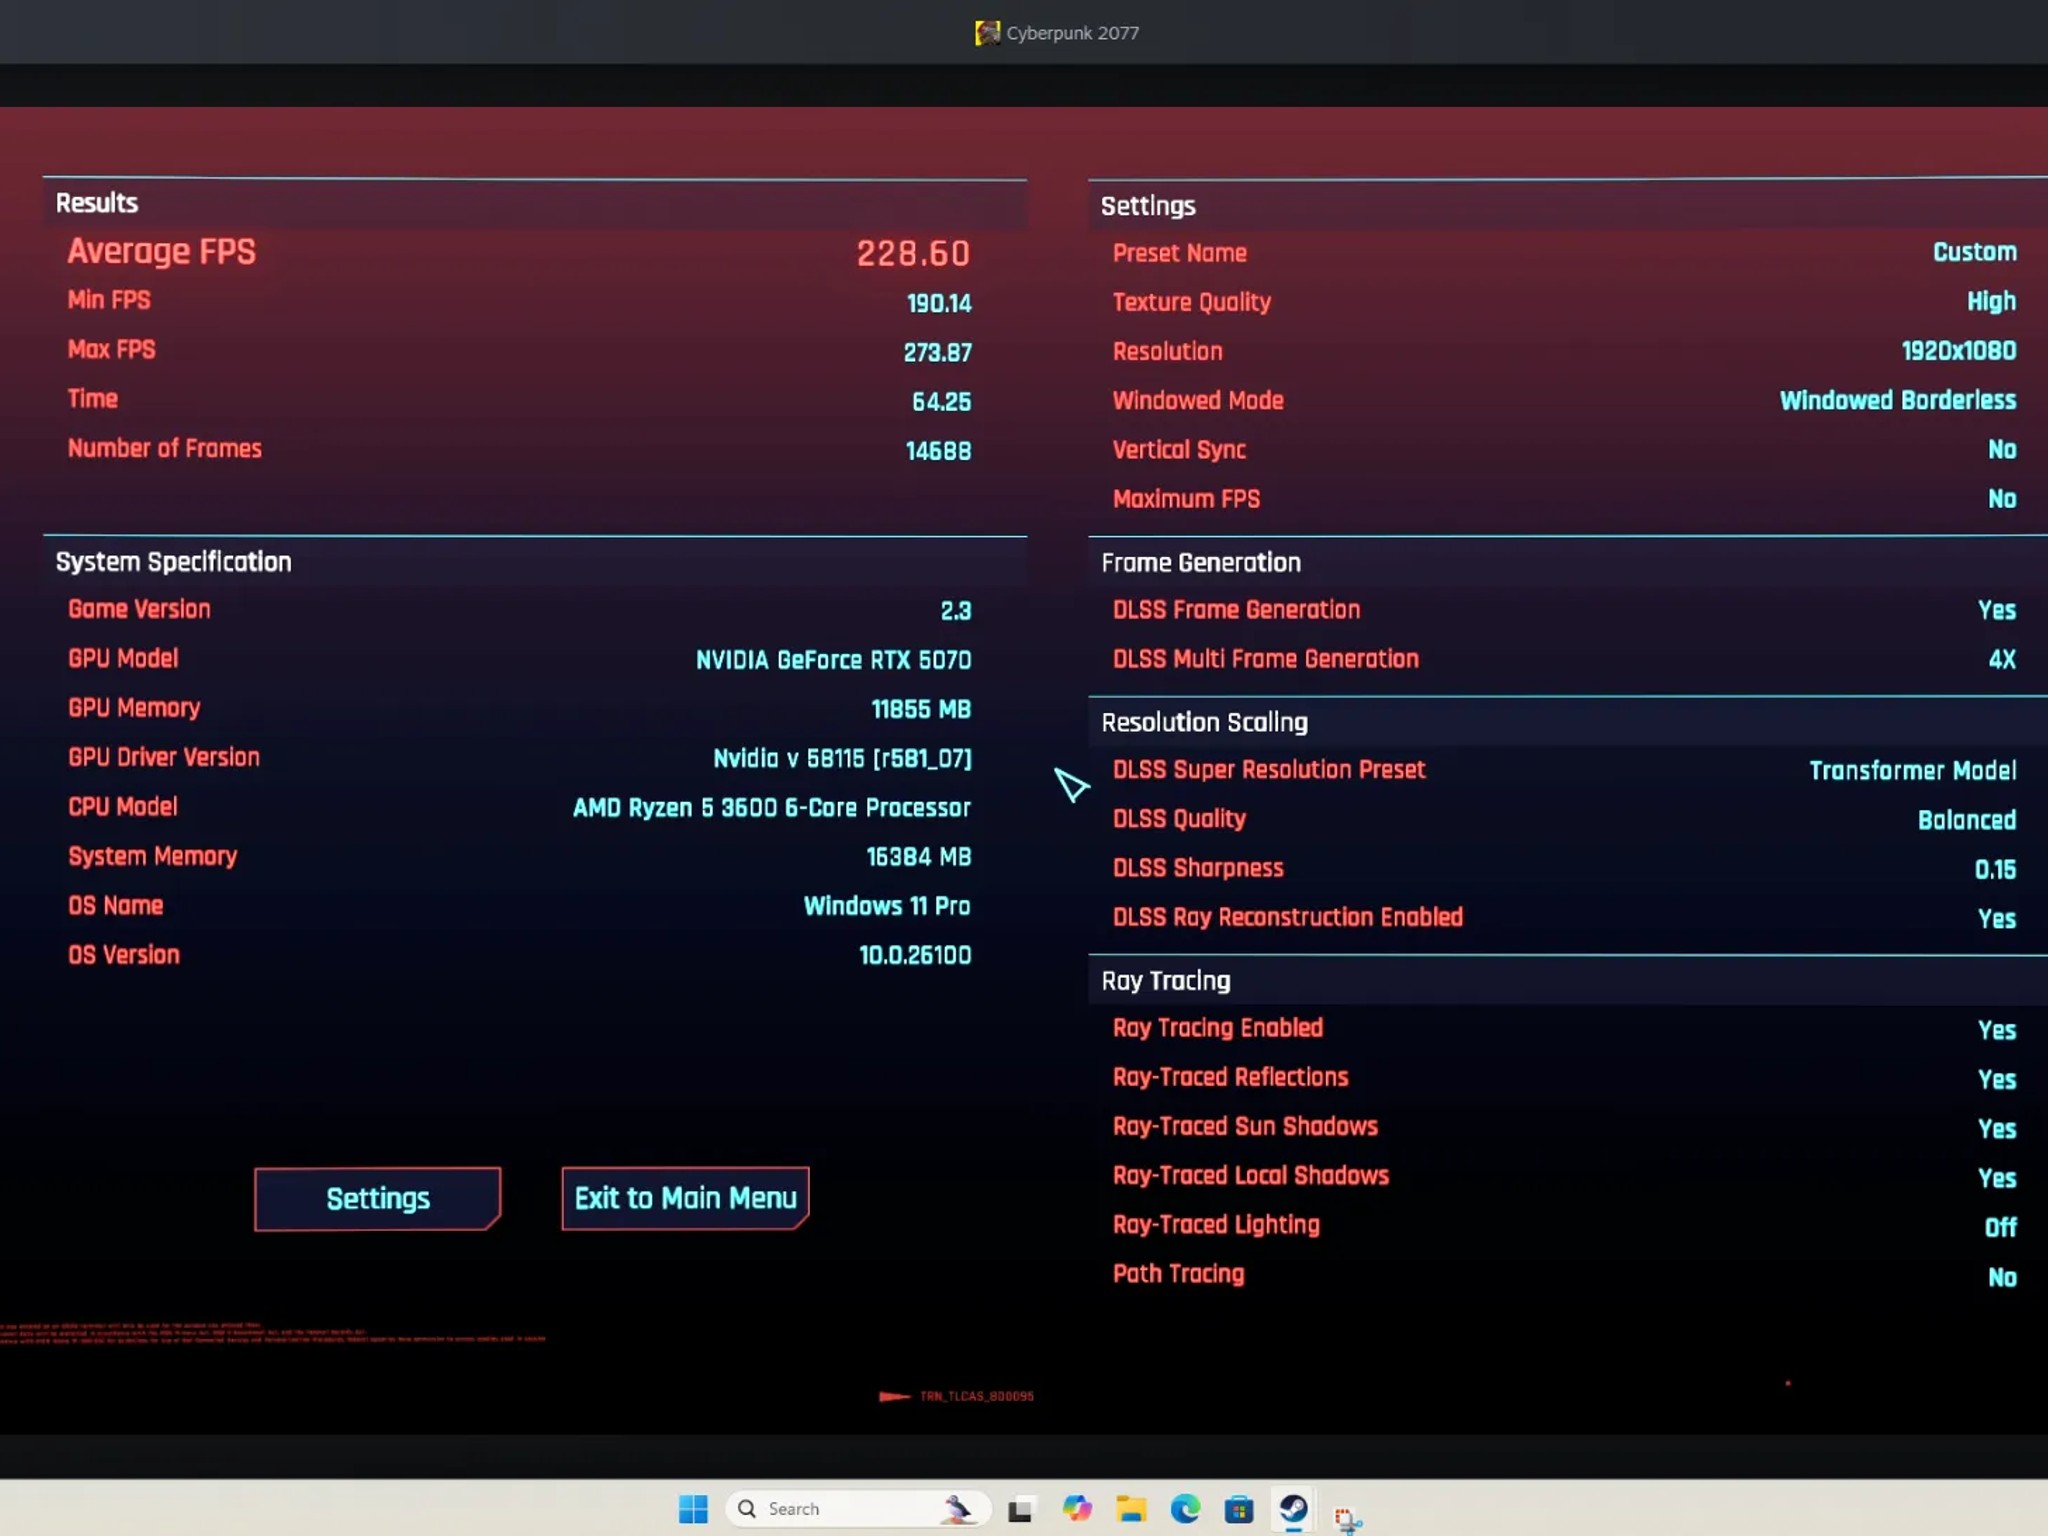The image size is (2048, 1536).
Task: Click the DLSS Multi Frame Generation row
Action: coord(1565,659)
